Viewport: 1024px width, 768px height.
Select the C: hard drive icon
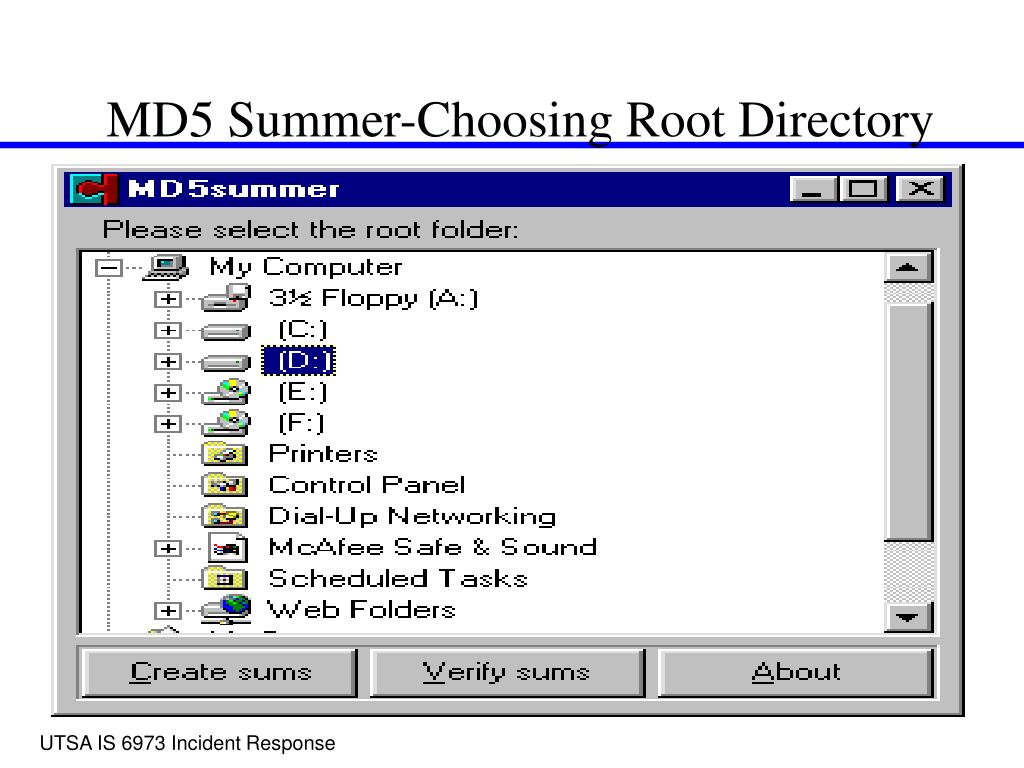[x=226, y=331]
